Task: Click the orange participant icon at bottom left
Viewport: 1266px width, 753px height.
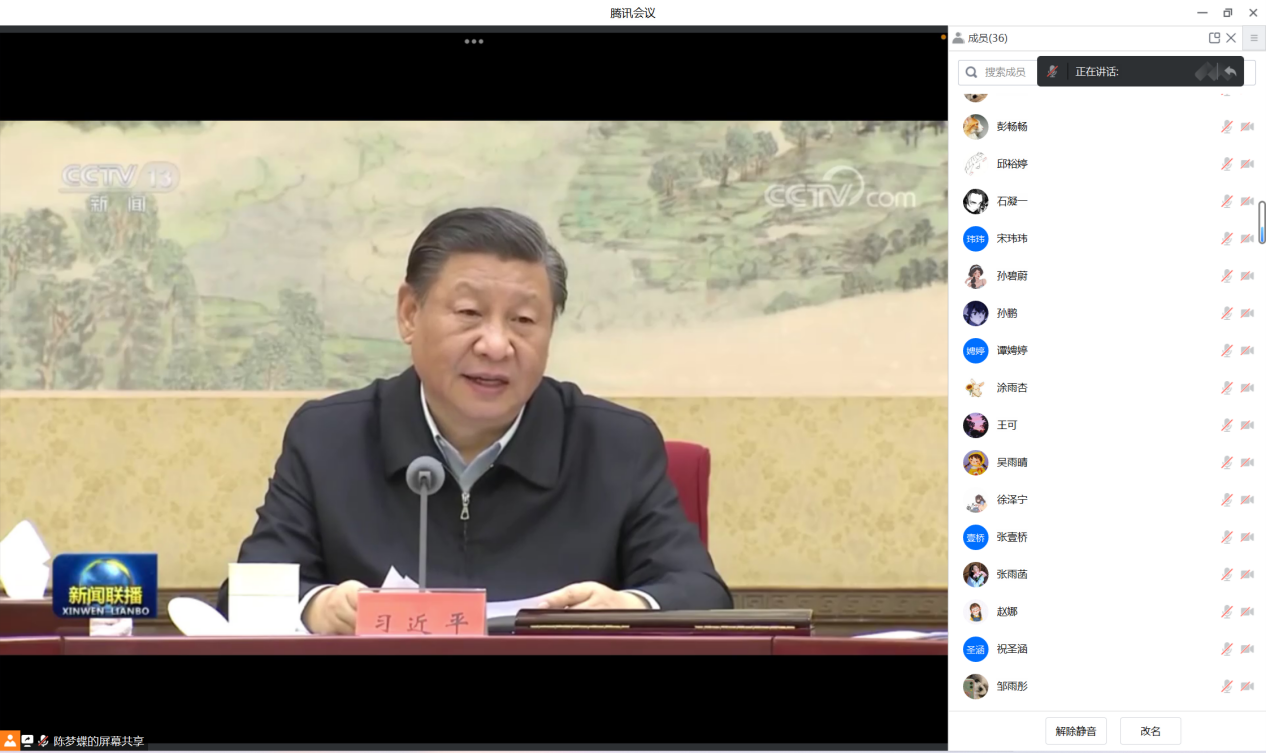Action: click(9, 741)
